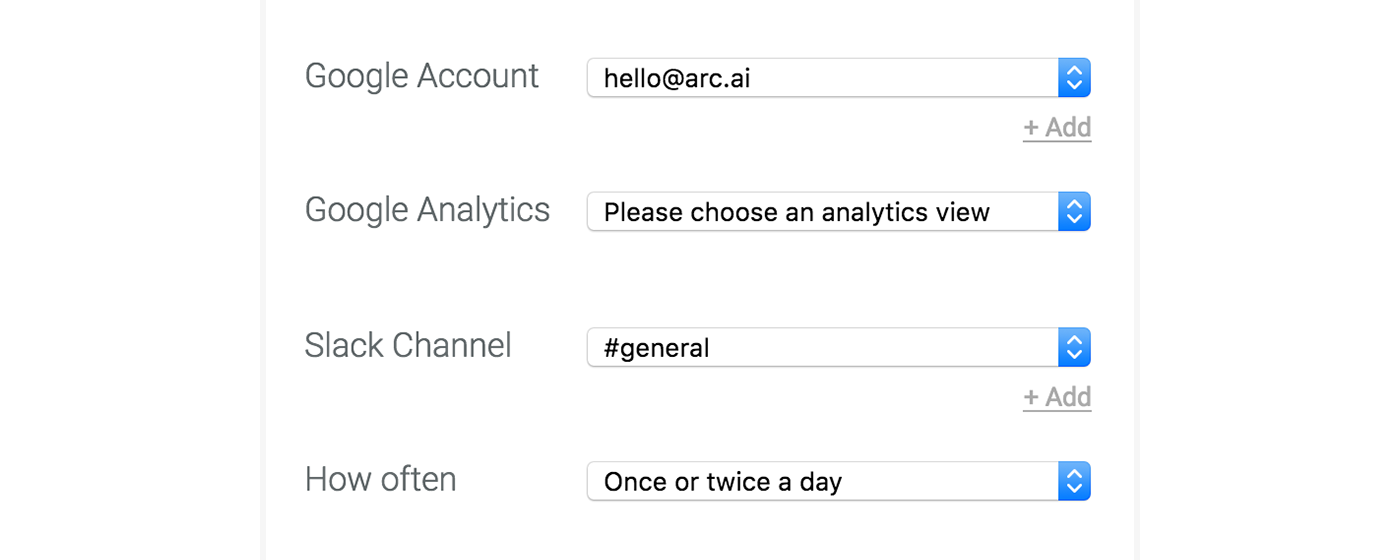
Task: Click the down chevron in How often stepper
Action: pos(1074,489)
